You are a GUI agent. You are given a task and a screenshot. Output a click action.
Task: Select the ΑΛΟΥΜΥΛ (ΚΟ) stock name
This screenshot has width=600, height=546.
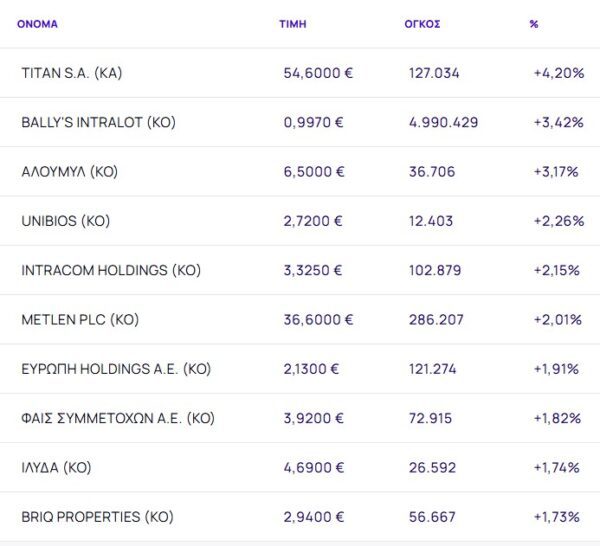[69, 171]
